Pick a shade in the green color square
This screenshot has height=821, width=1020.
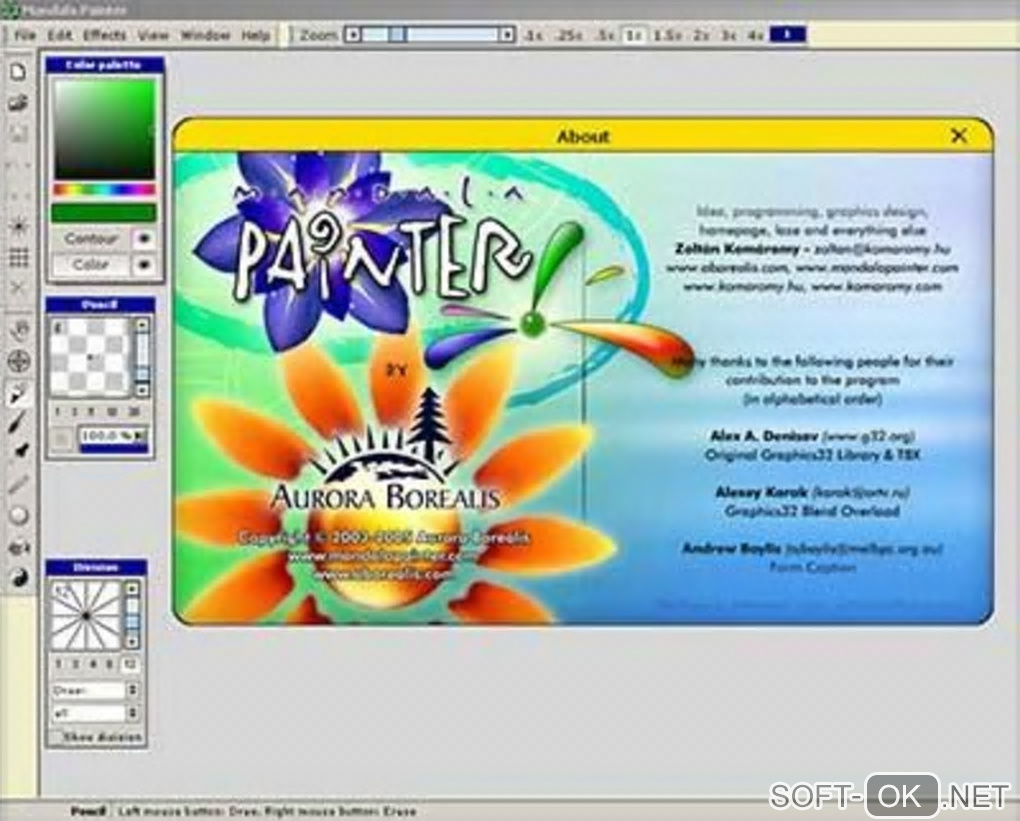[x=104, y=129]
